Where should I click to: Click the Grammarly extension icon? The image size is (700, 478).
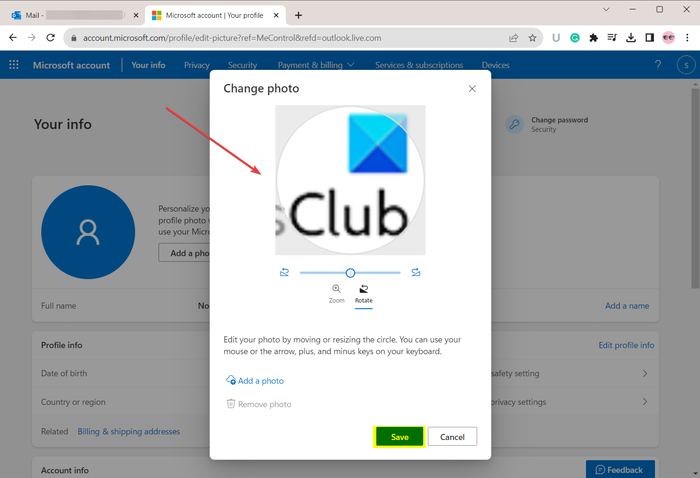coord(575,38)
